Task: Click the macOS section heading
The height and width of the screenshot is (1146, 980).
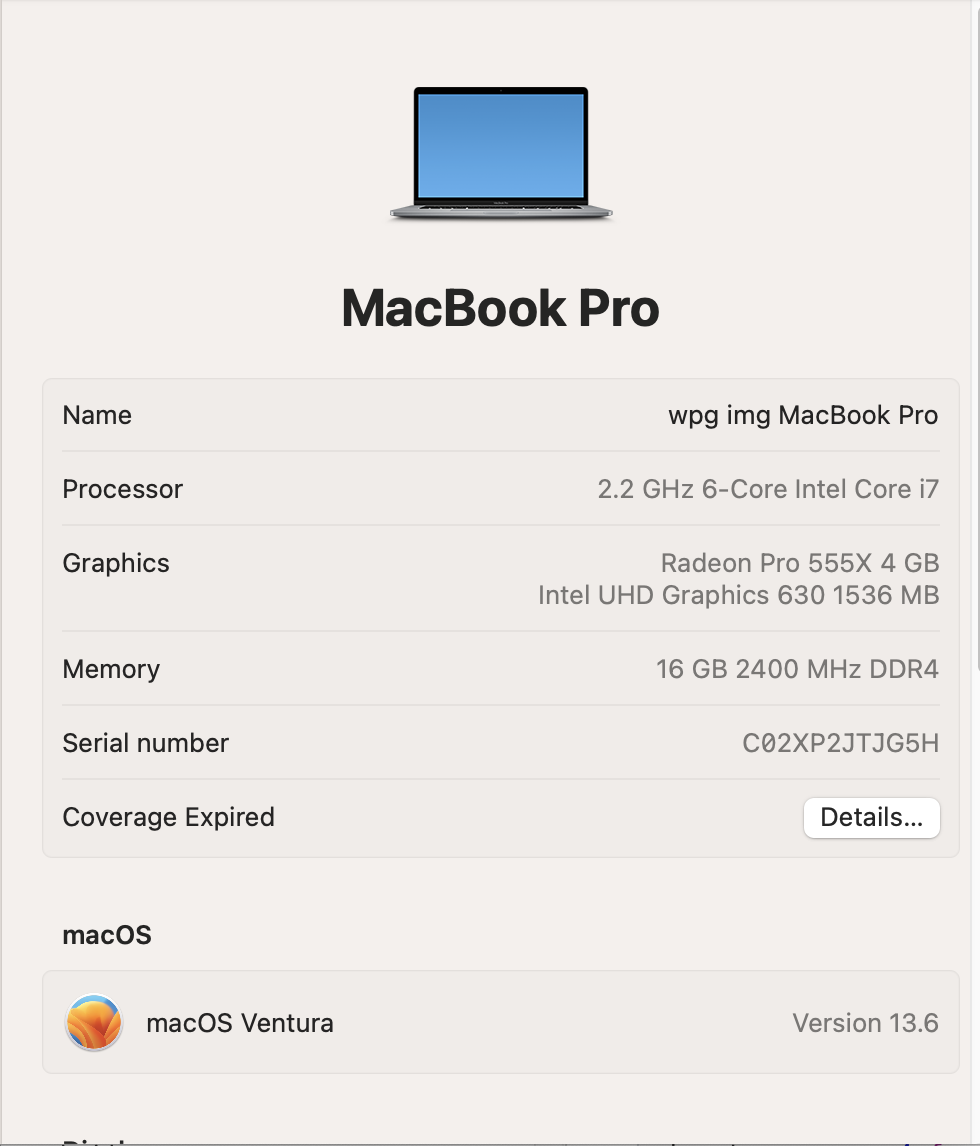Action: coord(107,935)
